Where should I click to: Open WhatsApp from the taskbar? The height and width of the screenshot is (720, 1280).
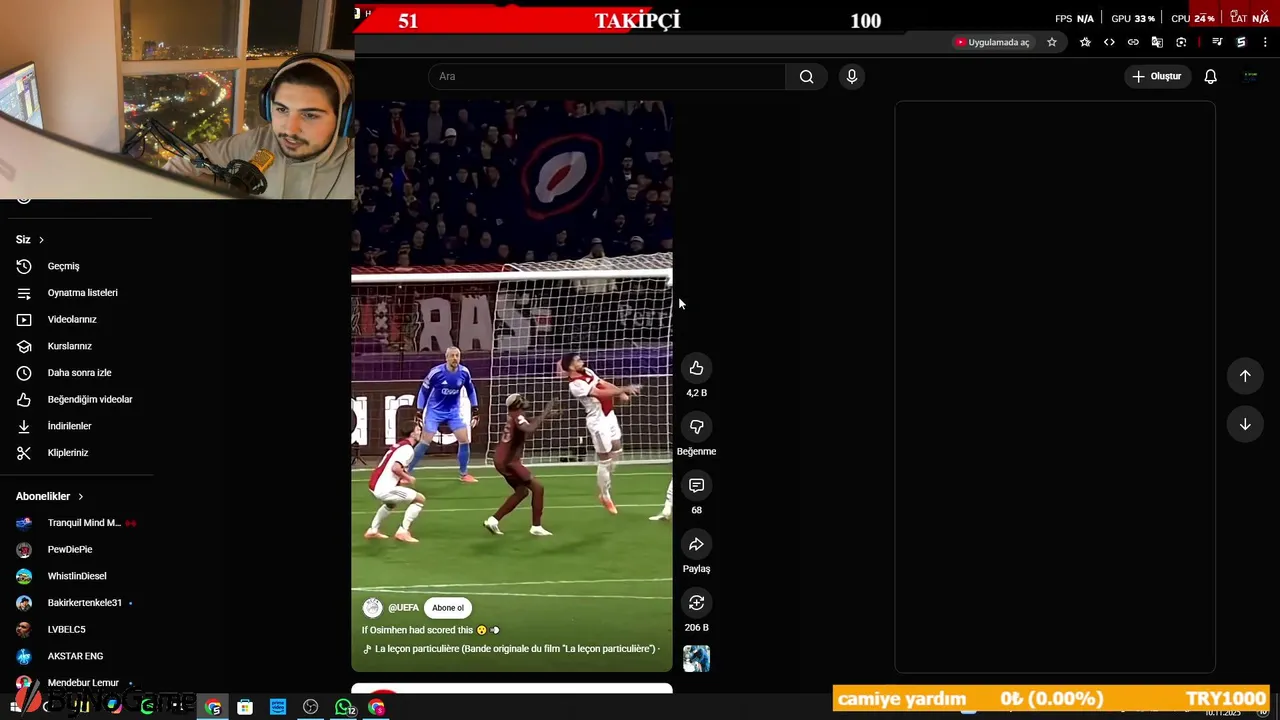pyautogui.click(x=345, y=708)
